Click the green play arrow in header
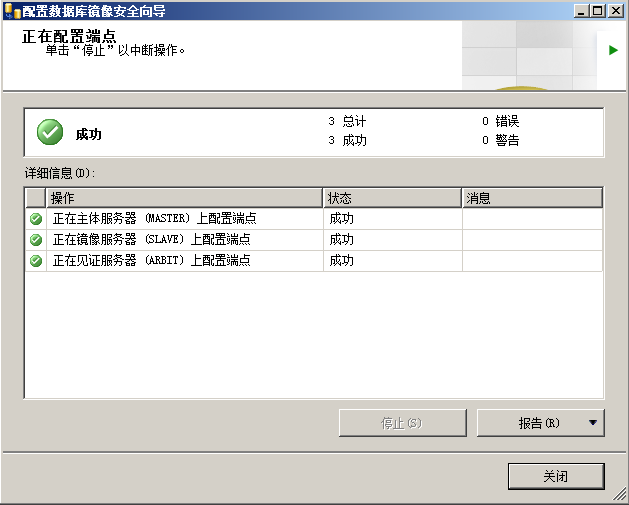This screenshot has width=629, height=505. click(613, 50)
